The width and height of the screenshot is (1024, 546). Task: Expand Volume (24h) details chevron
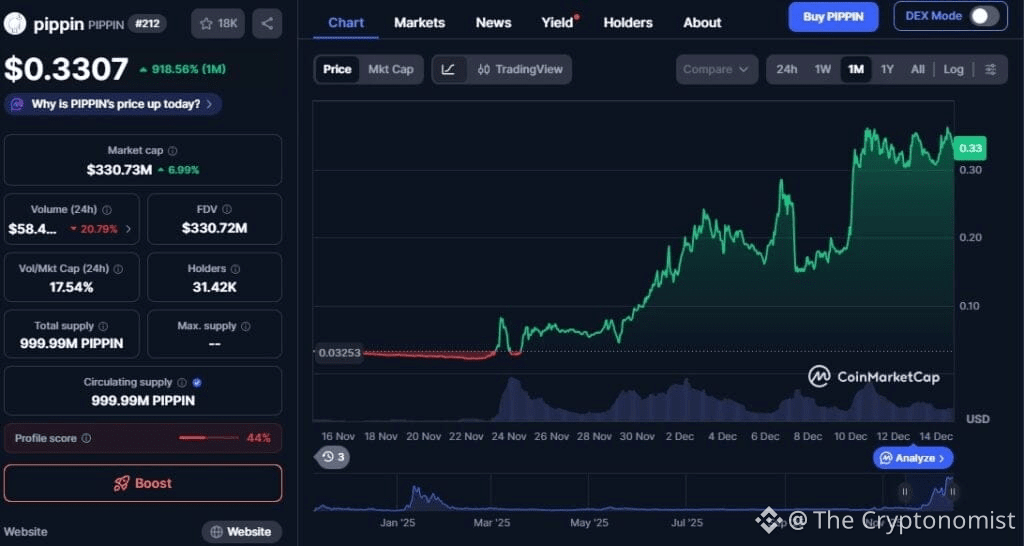point(128,229)
